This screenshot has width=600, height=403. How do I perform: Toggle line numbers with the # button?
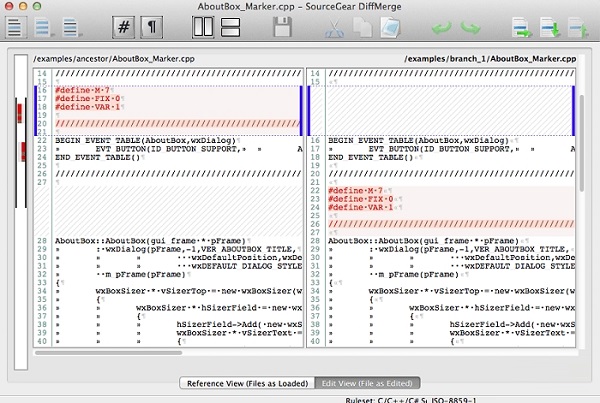coord(124,27)
